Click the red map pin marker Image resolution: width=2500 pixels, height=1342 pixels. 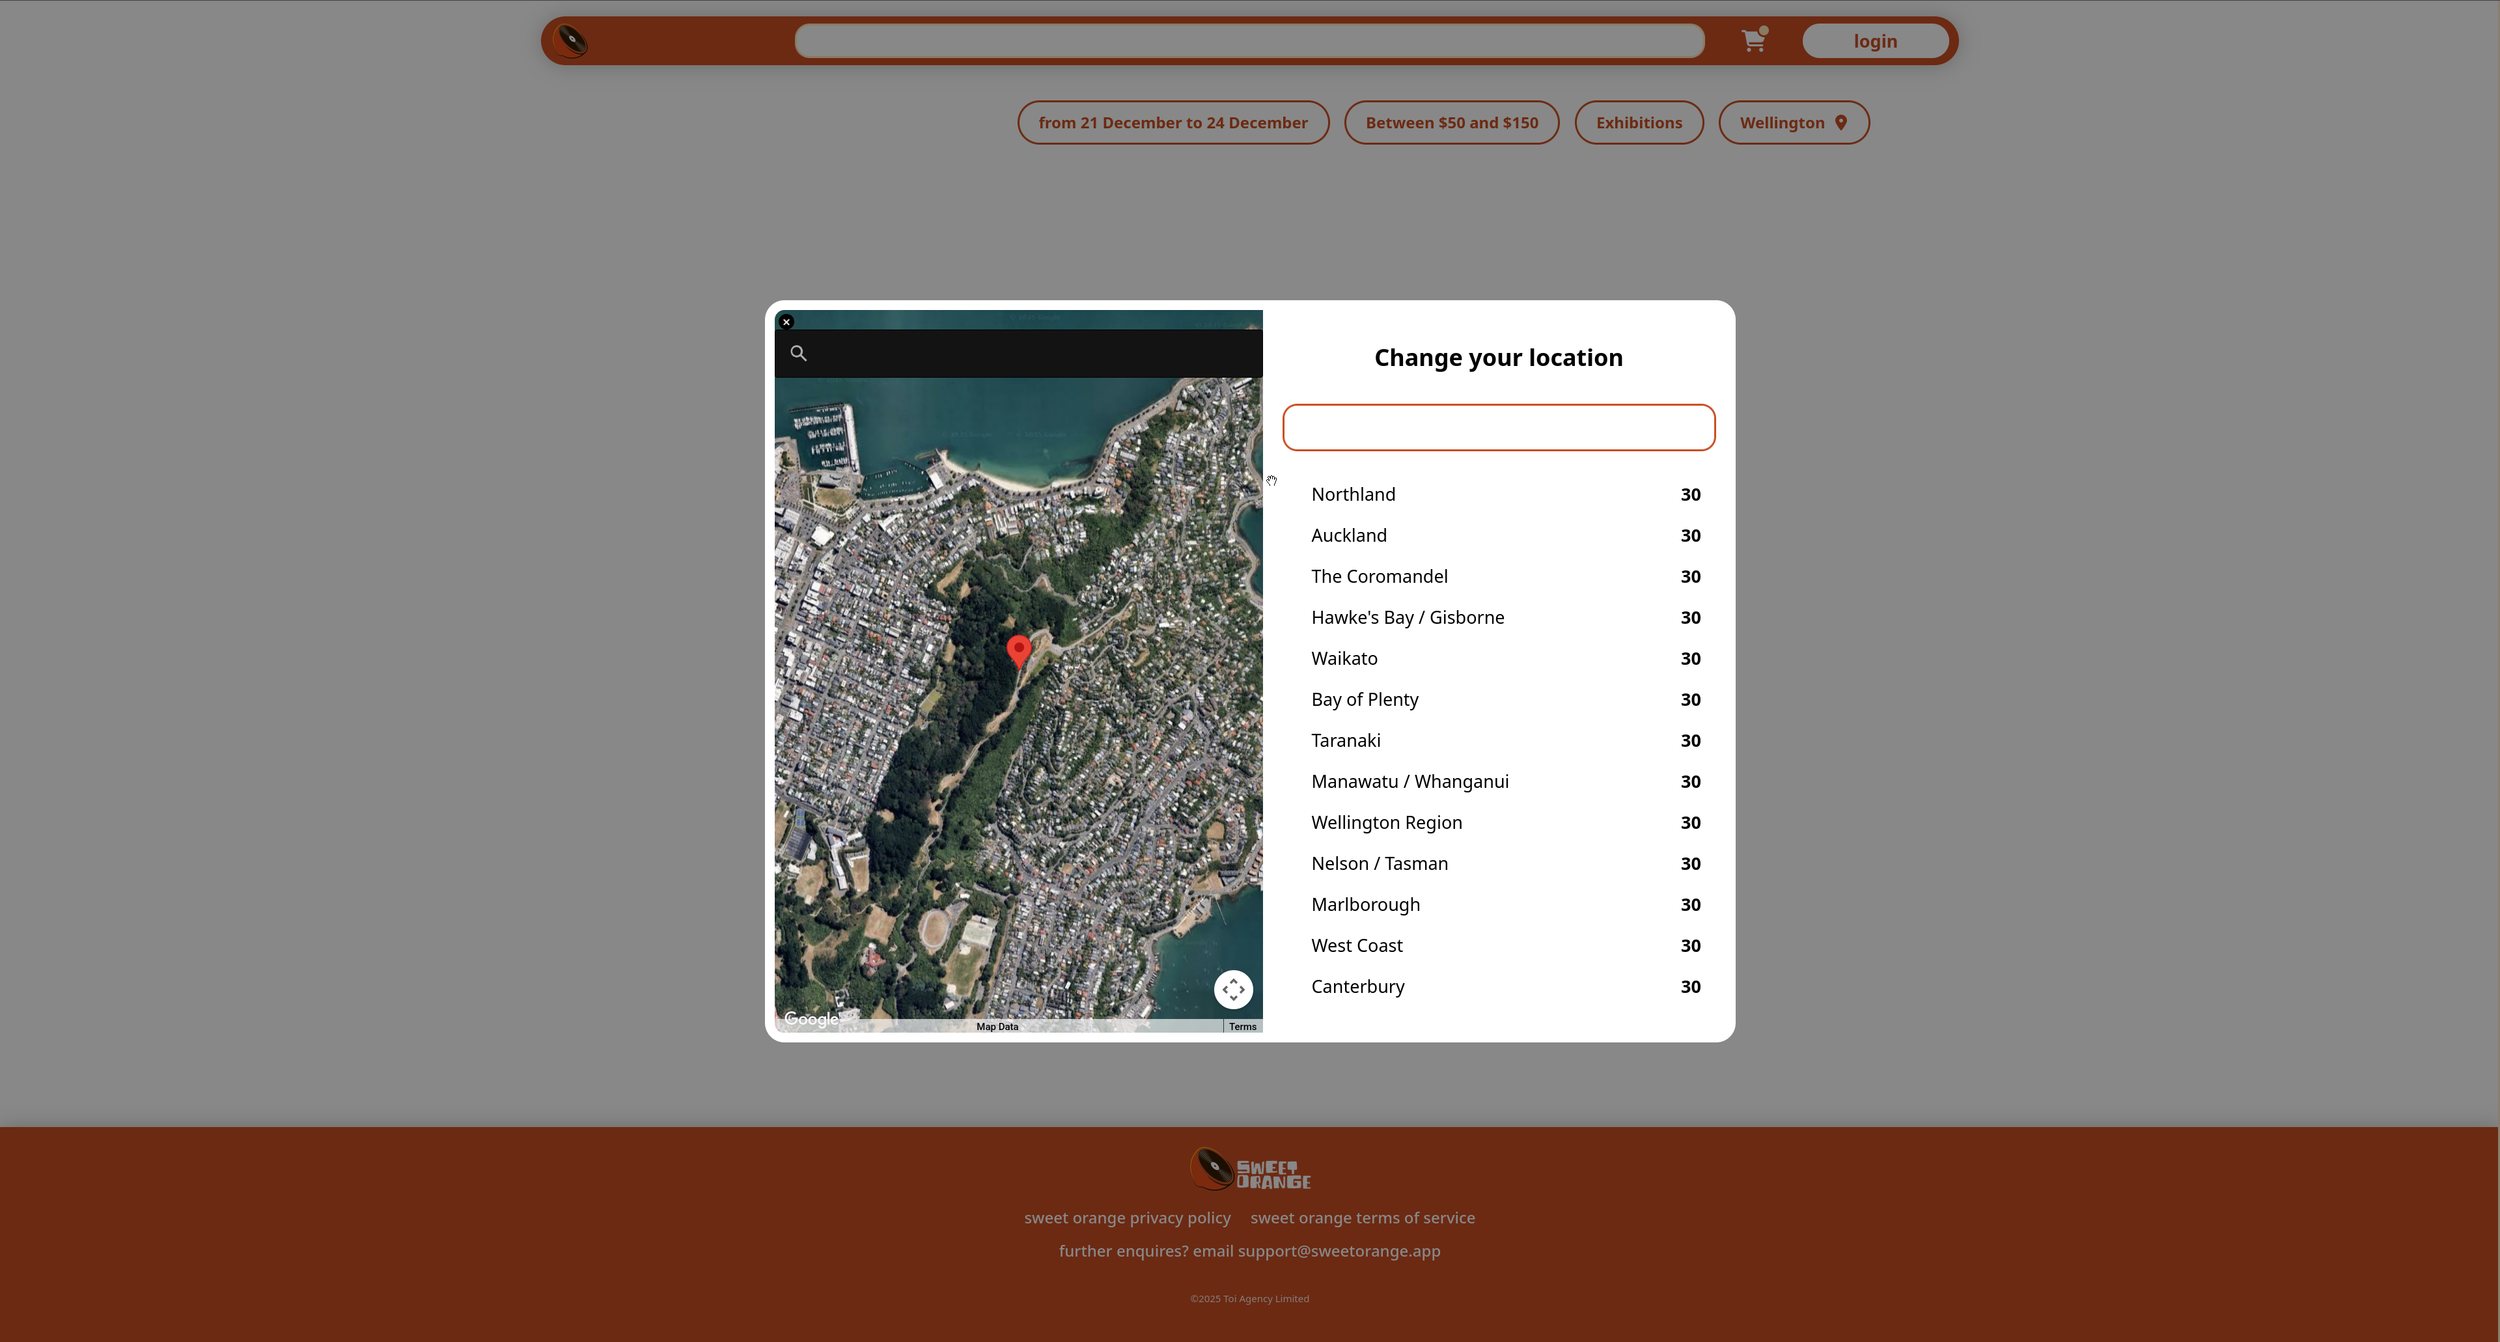point(1018,650)
